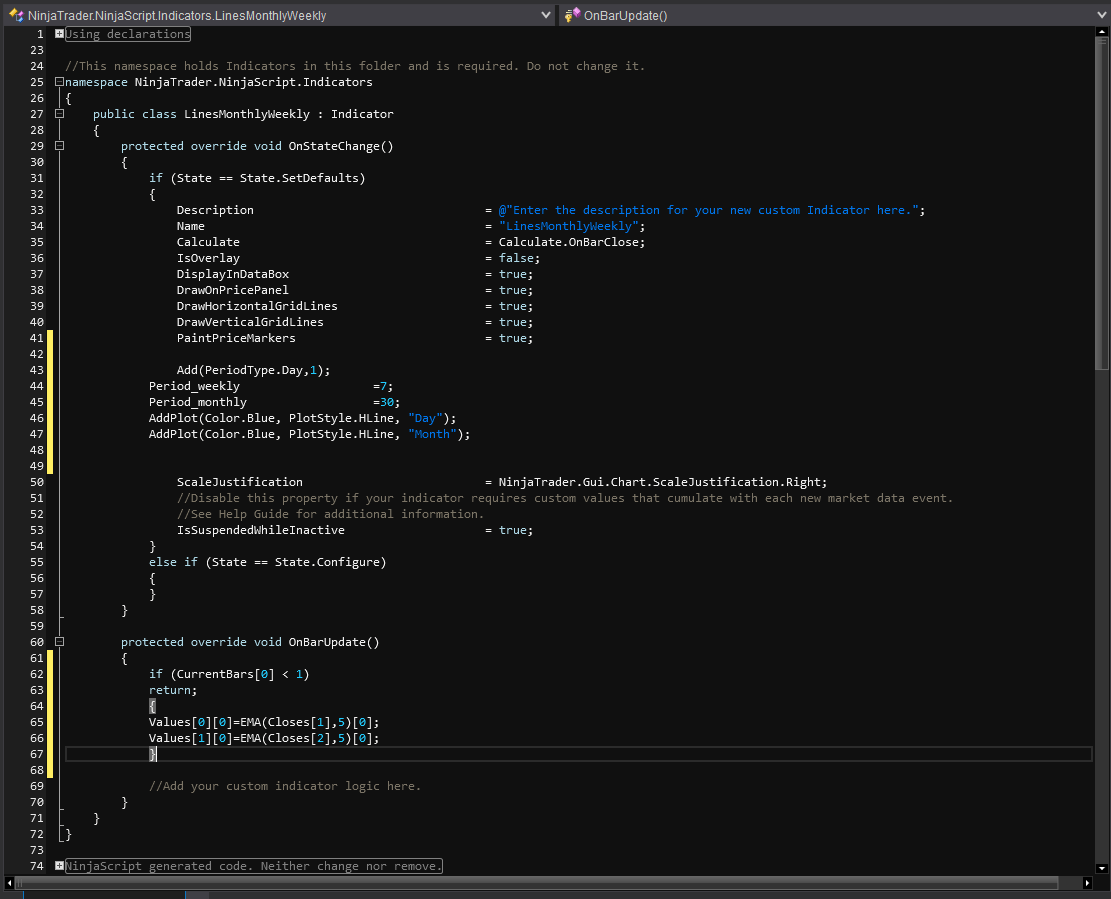
Task: Click the horizontal scrollbar left arrow
Action: [x=10, y=883]
